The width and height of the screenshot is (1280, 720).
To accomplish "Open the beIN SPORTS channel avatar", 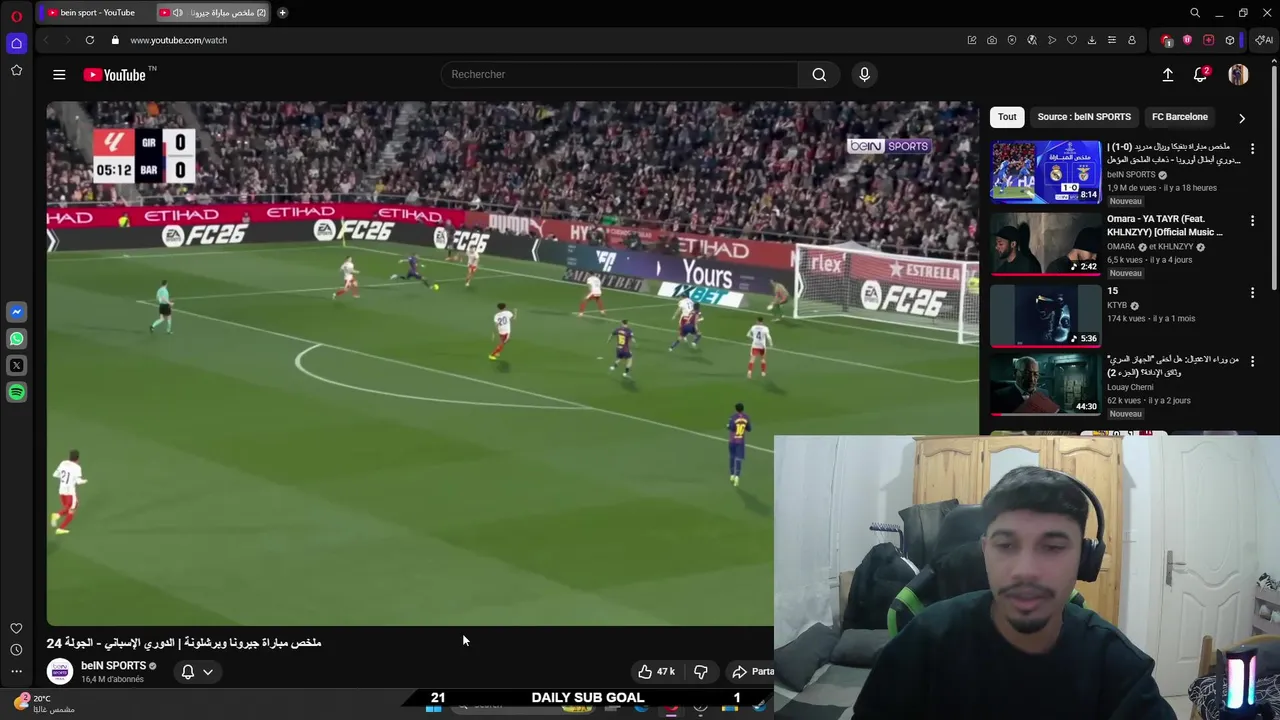I will (60, 672).
